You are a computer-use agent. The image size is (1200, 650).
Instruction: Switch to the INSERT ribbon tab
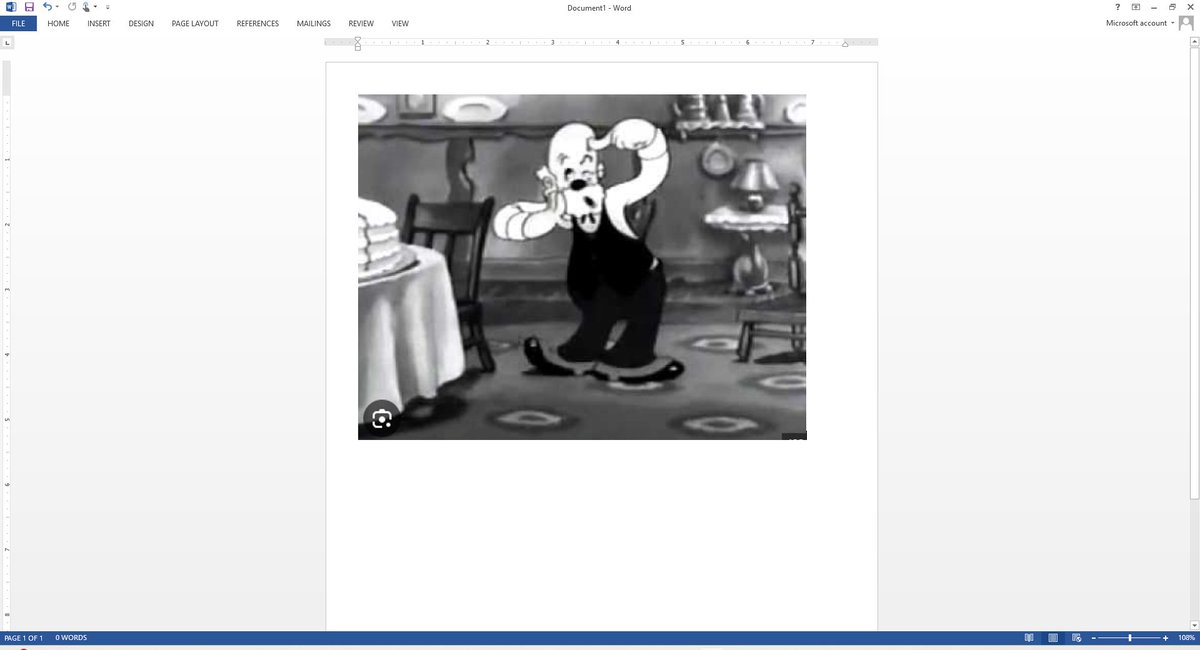(98, 23)
